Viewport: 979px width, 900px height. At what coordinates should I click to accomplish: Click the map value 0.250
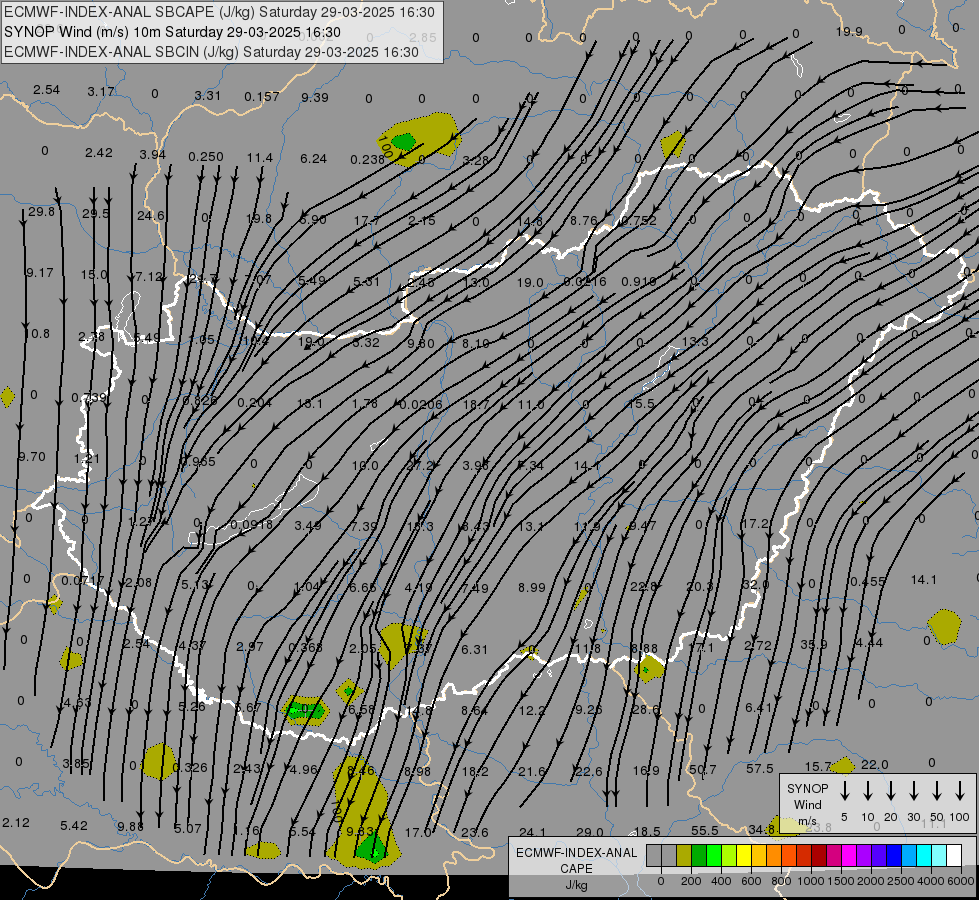click(x=206, y=156)
